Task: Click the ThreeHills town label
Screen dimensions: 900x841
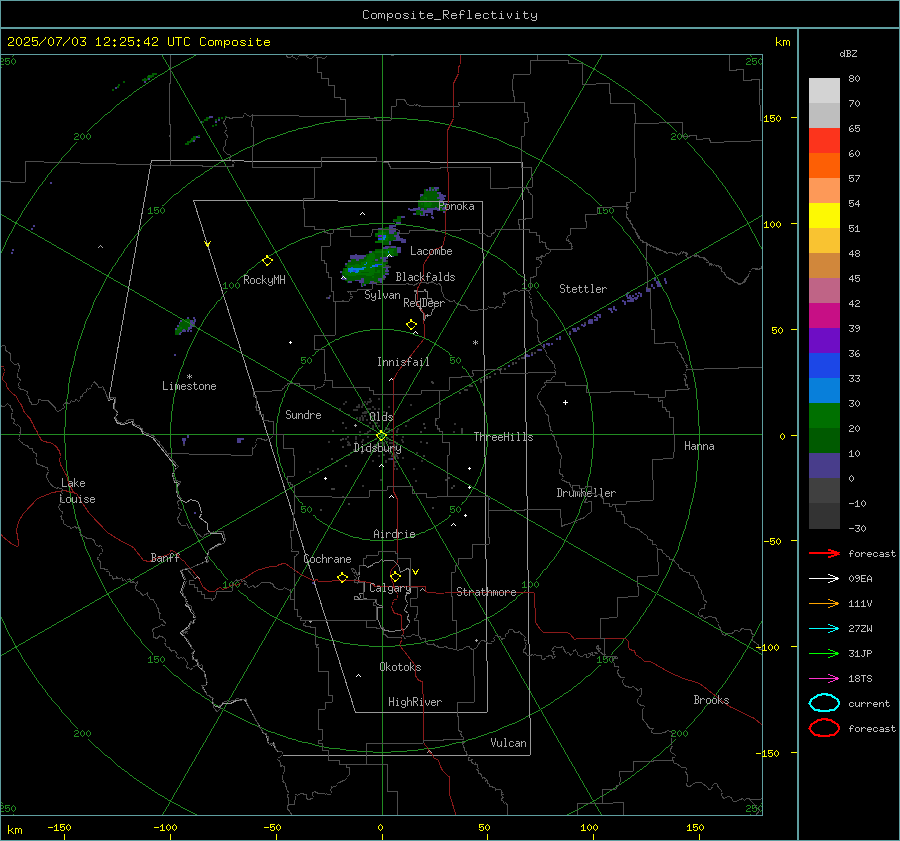Action: point(503,437)
